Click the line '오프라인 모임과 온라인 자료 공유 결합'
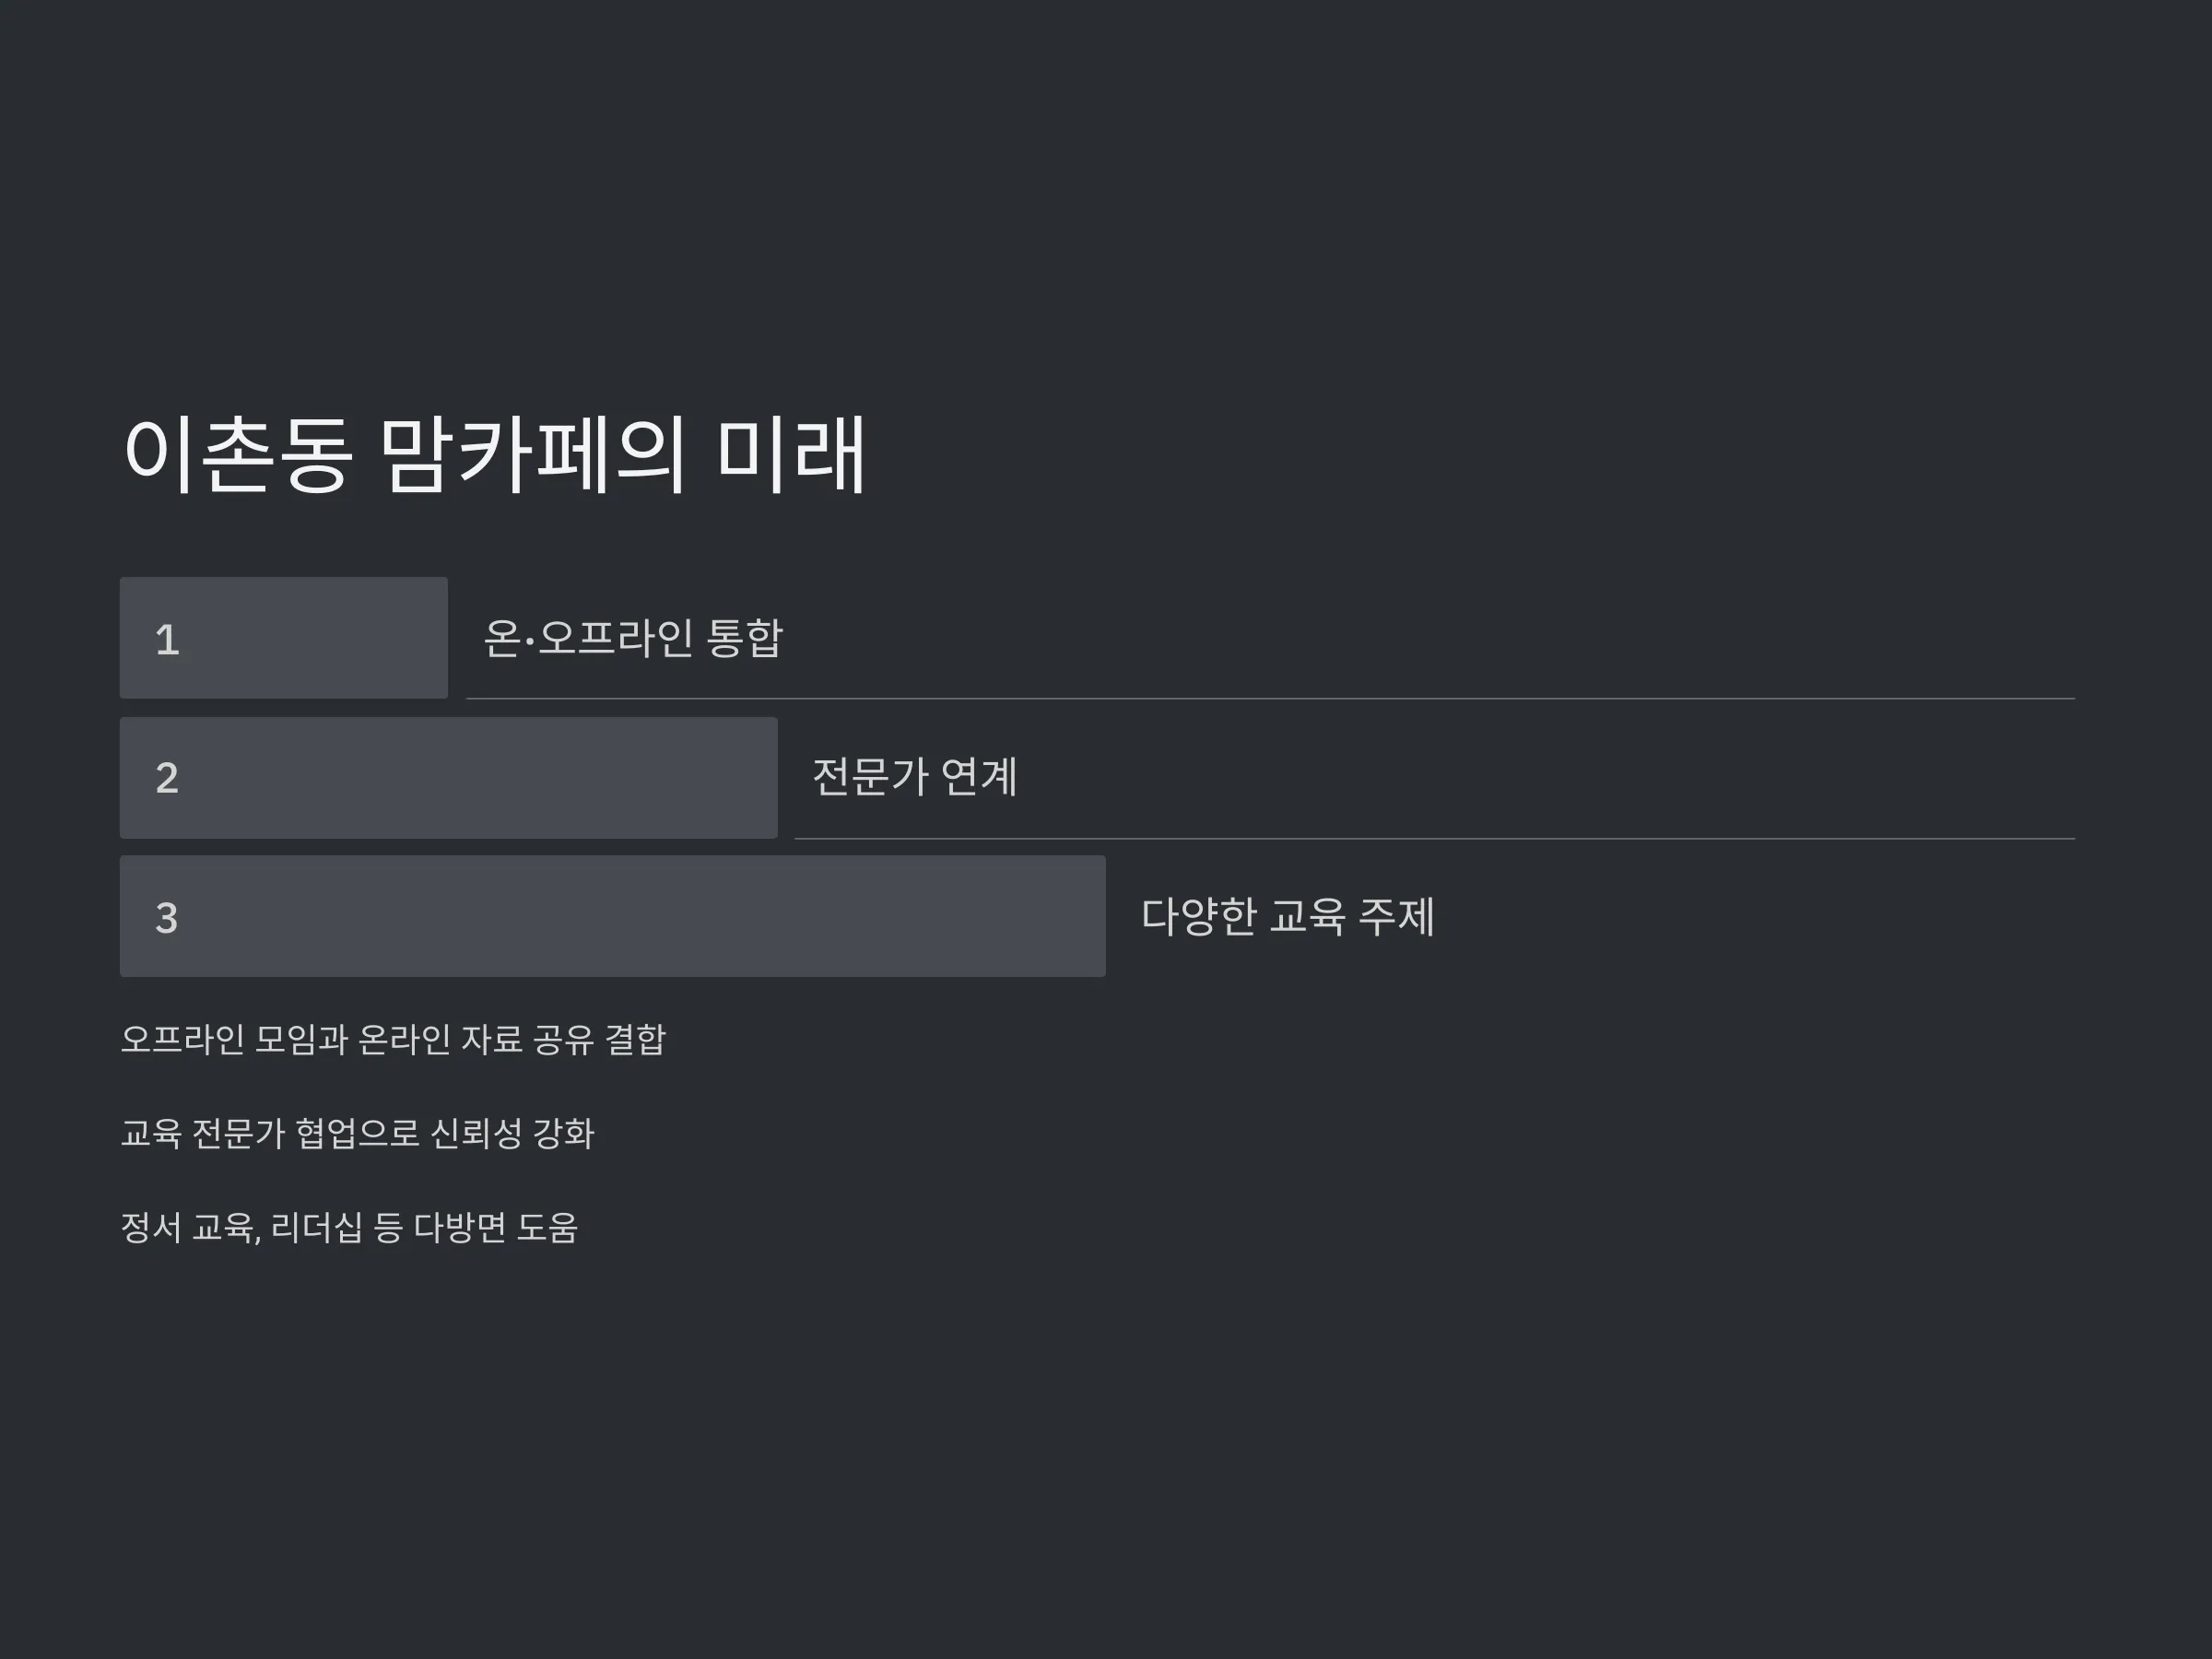 [x=393, y=1039]
